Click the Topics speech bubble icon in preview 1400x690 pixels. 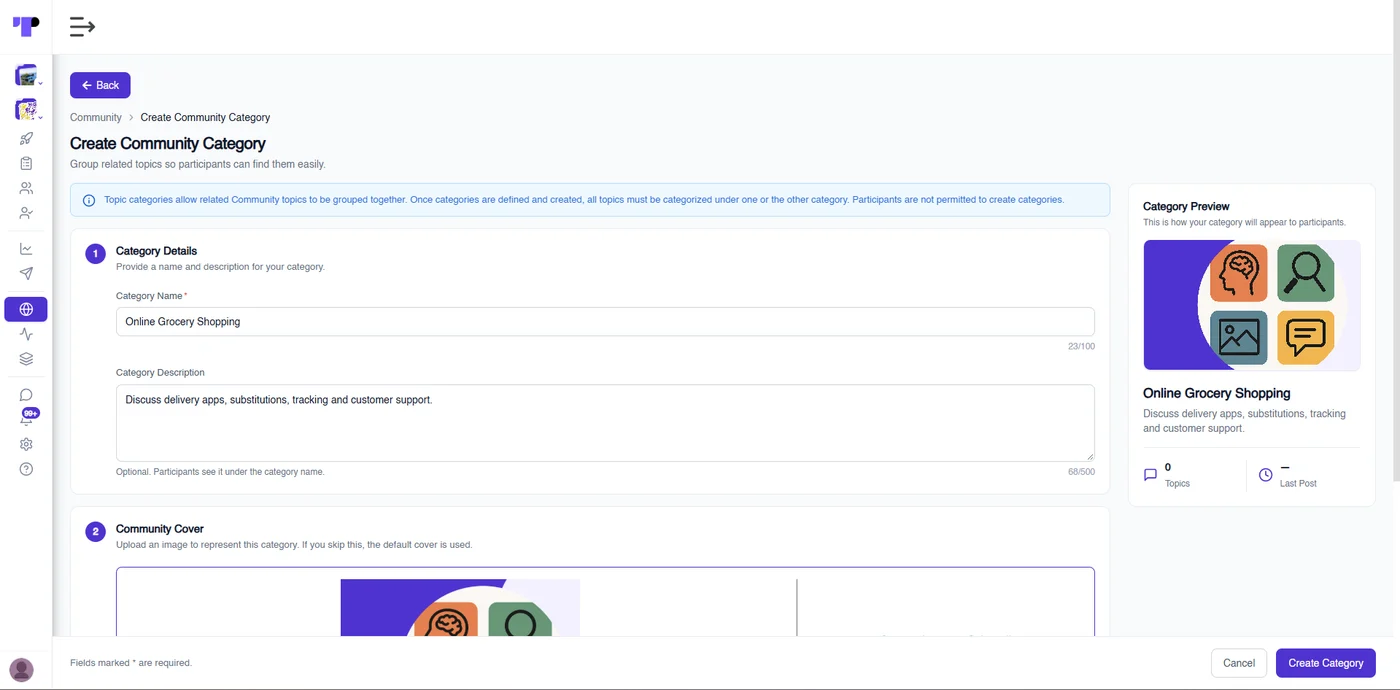tap(1150, 475)
